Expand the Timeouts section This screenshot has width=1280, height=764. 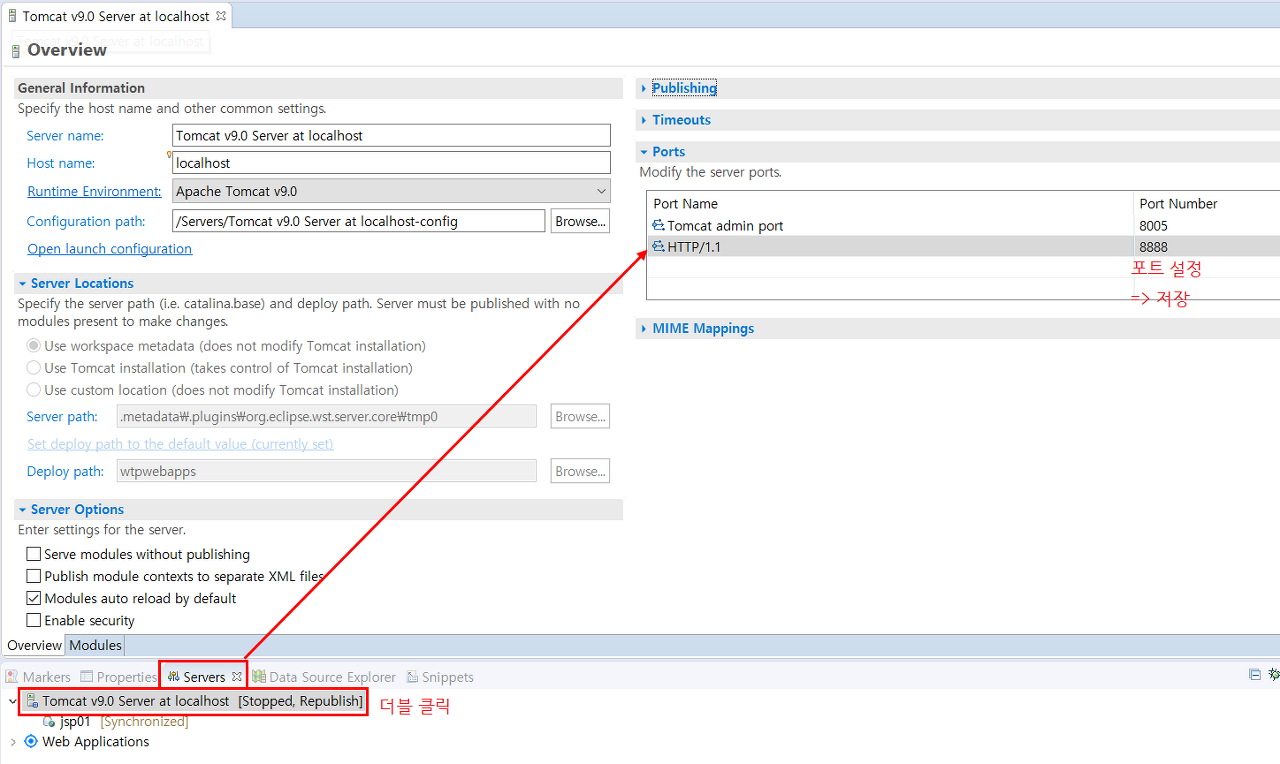(x=645, y=120)
